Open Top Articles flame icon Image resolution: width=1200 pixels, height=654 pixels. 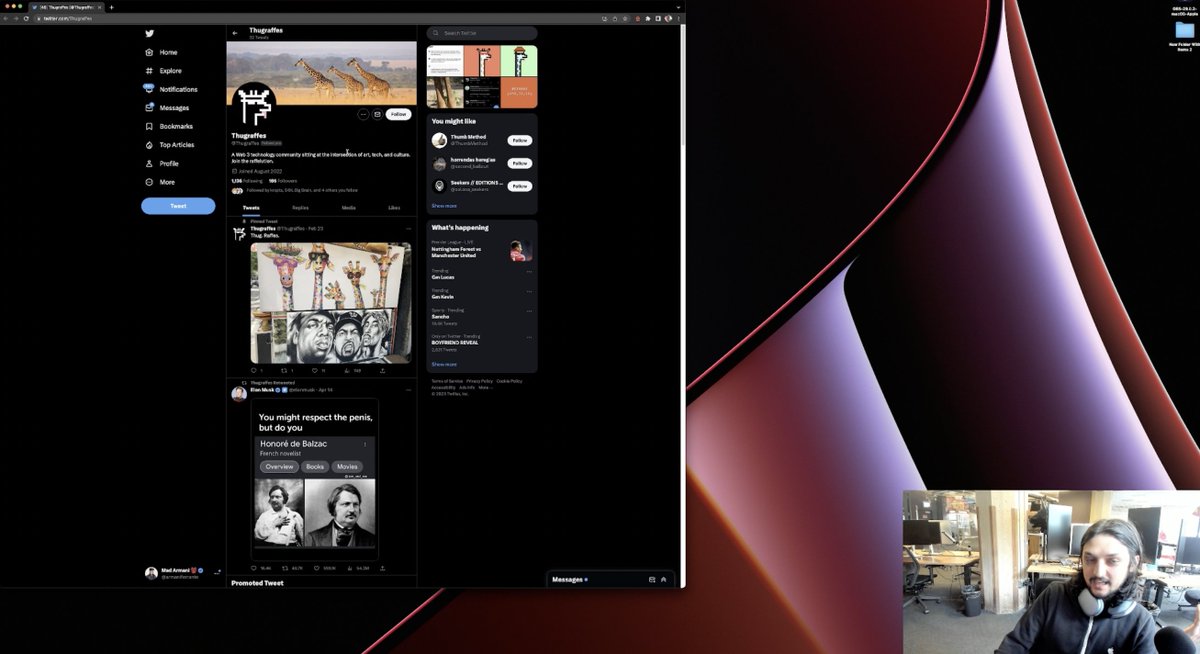pos(149,145)
